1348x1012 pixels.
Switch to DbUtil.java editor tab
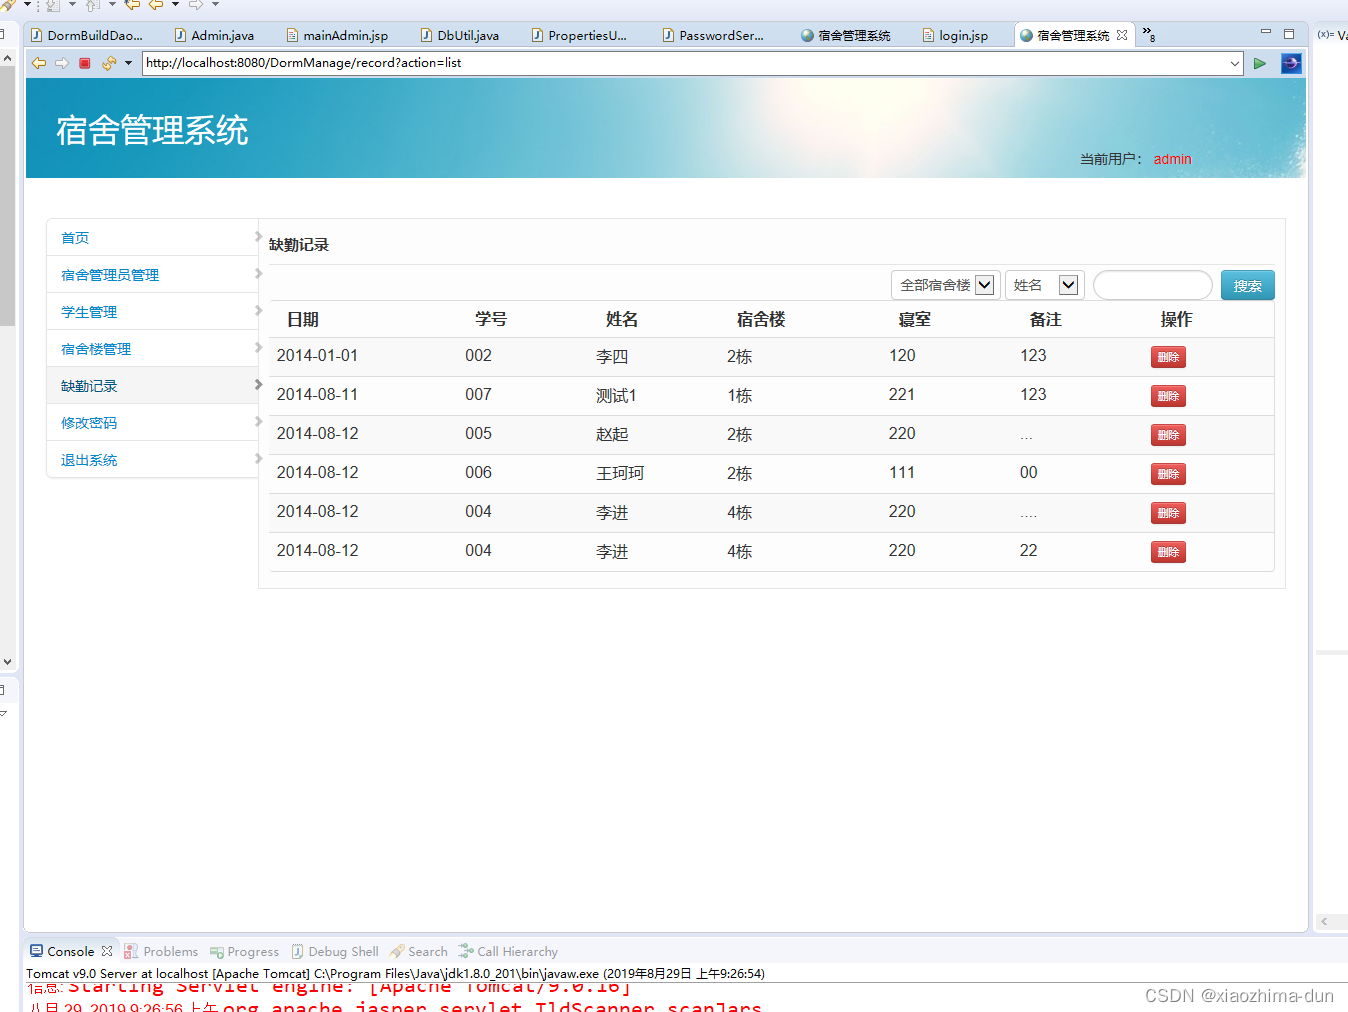pyautogui.click(x=460, y=35)
